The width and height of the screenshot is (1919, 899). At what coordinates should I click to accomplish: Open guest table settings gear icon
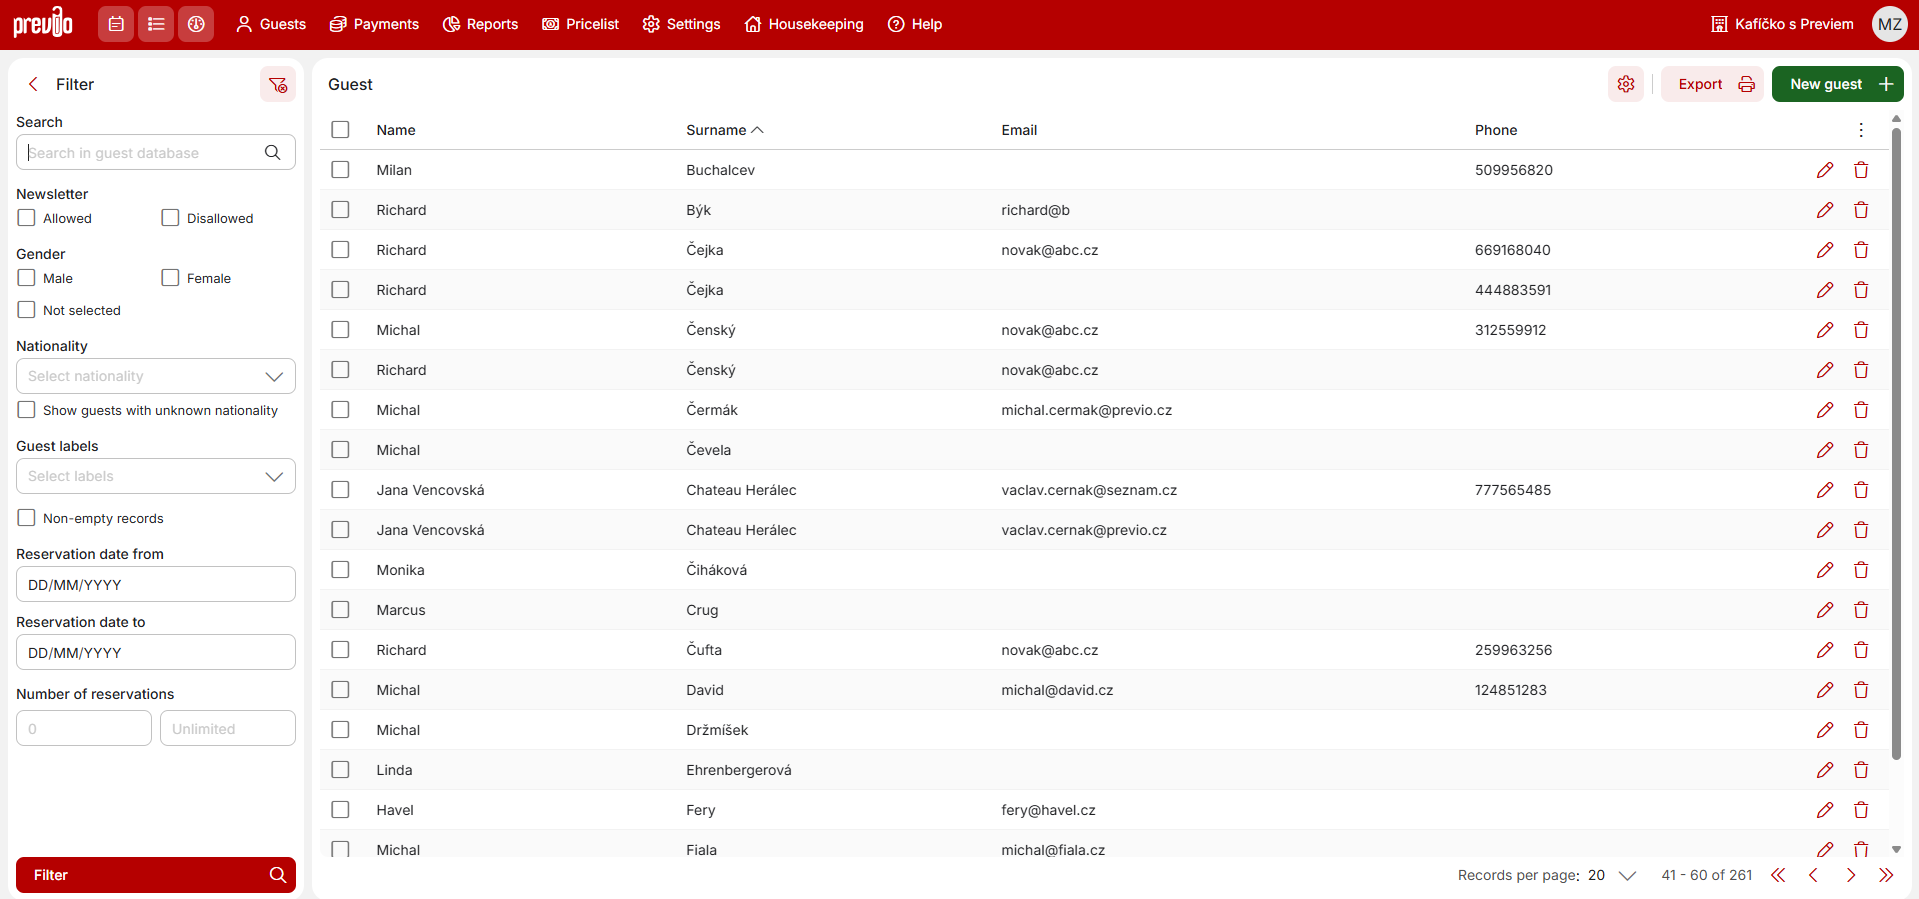(1625, 85)
